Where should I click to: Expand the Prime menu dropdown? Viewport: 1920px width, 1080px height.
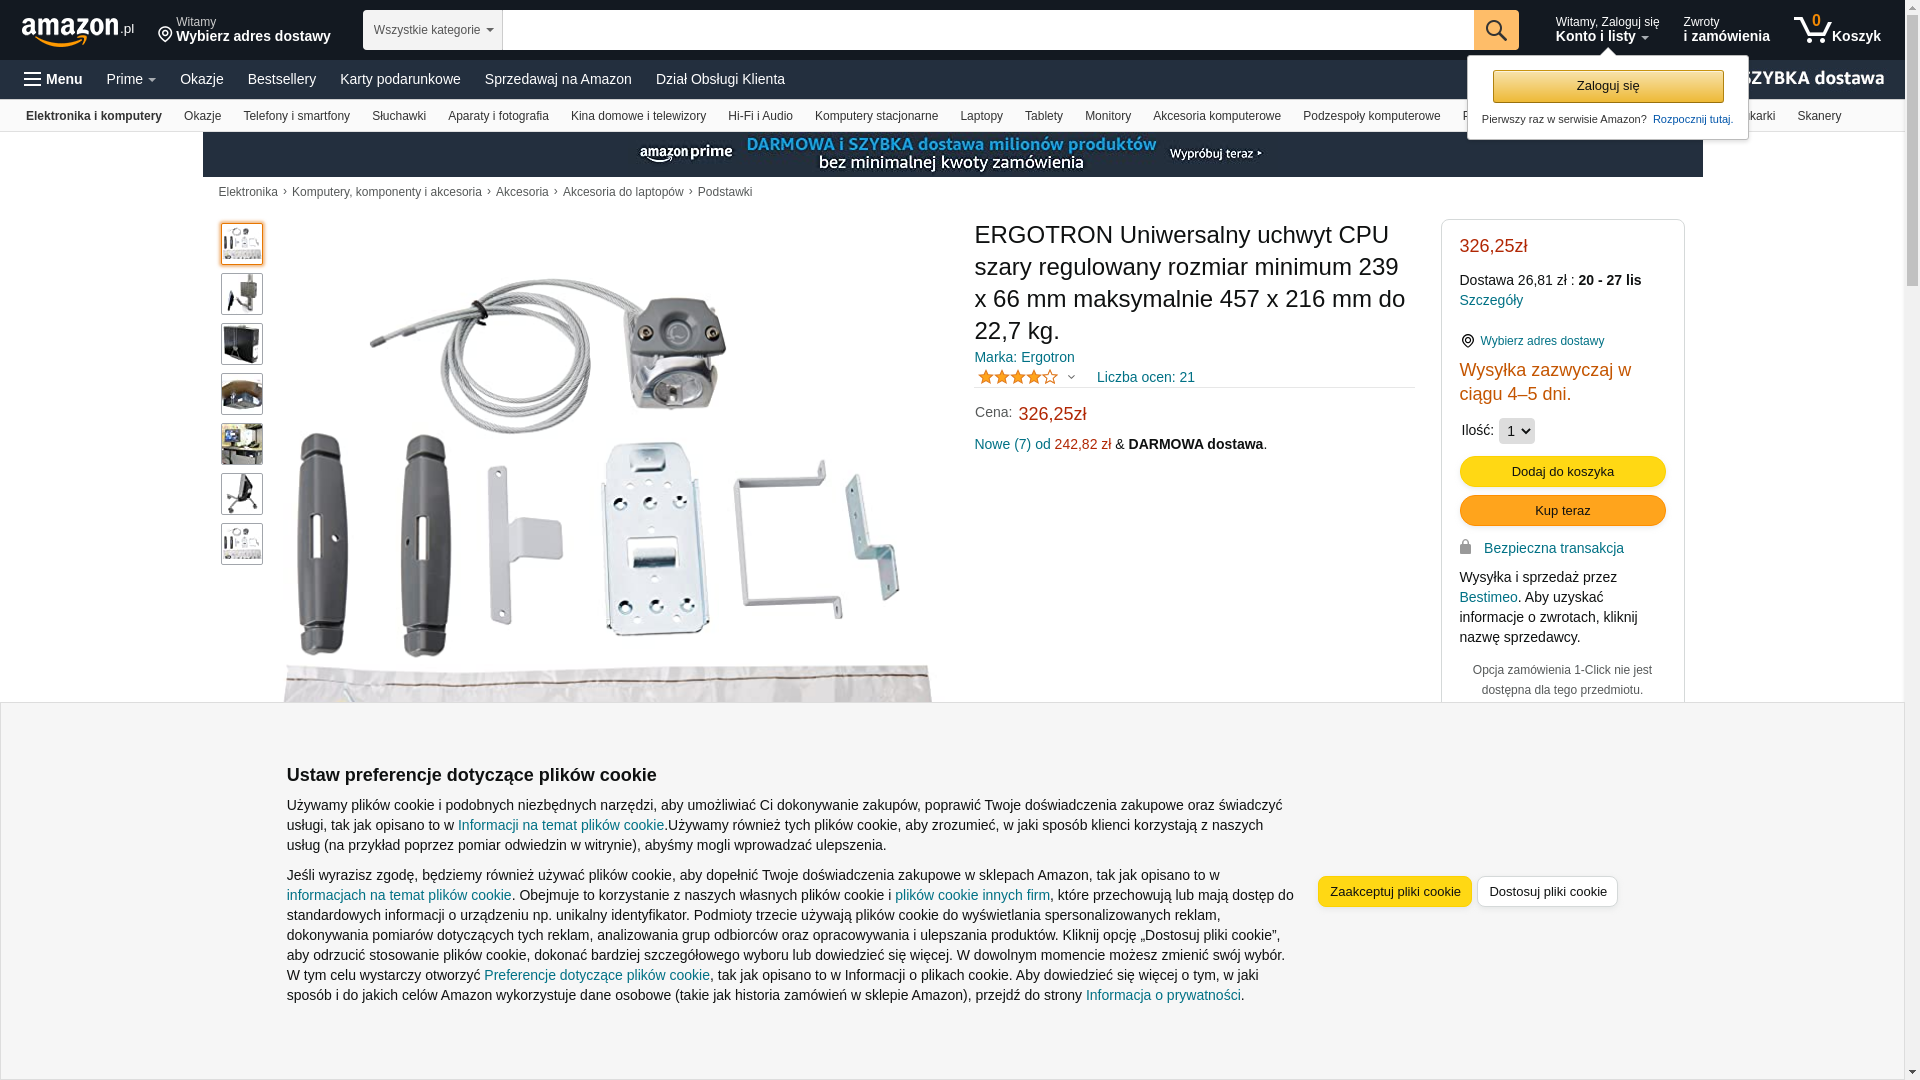pyautogui.click(x=131, y=79)
